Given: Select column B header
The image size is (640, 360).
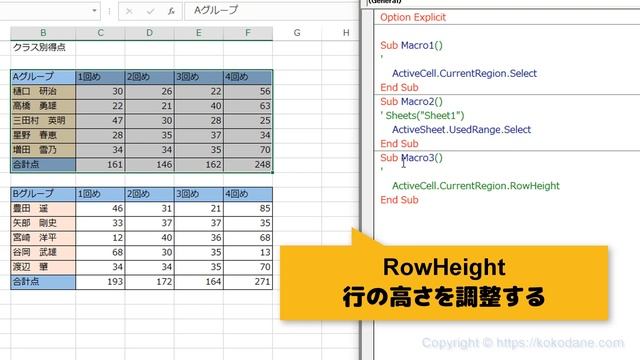Looking at the screenshot, I should [x=43, y=33].
